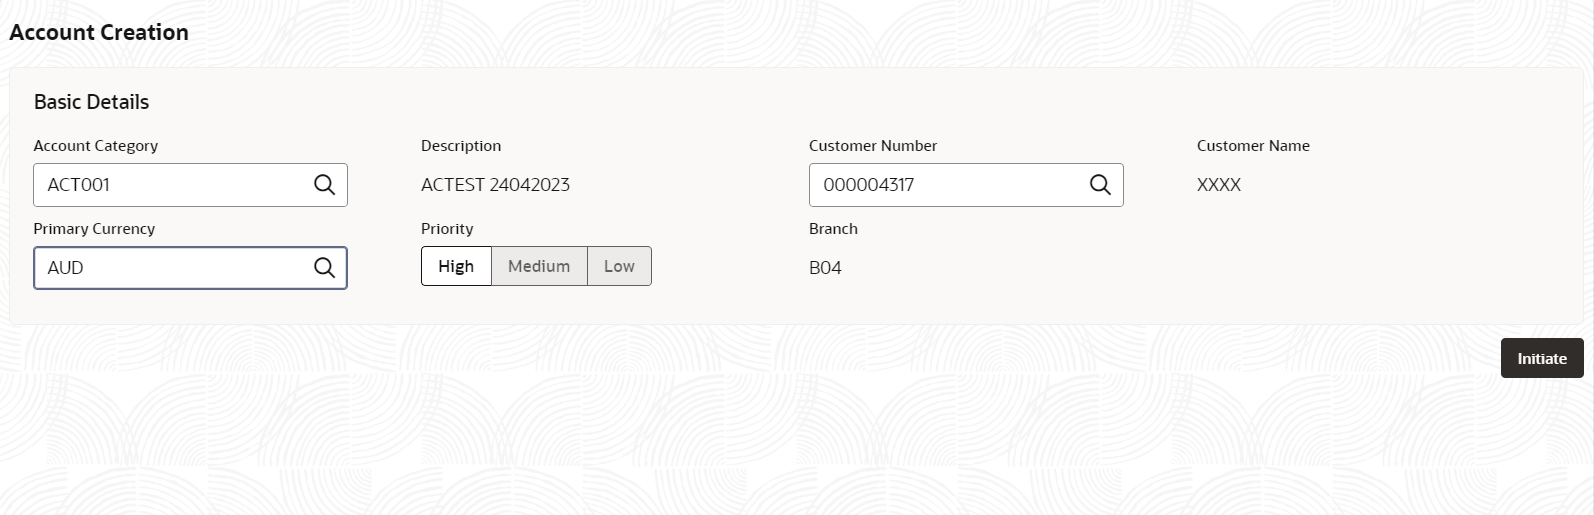The image size is (1594, 515).
Task: Click the Basic Details section heading
Action: pyautogui.click(x=91, y=102)
